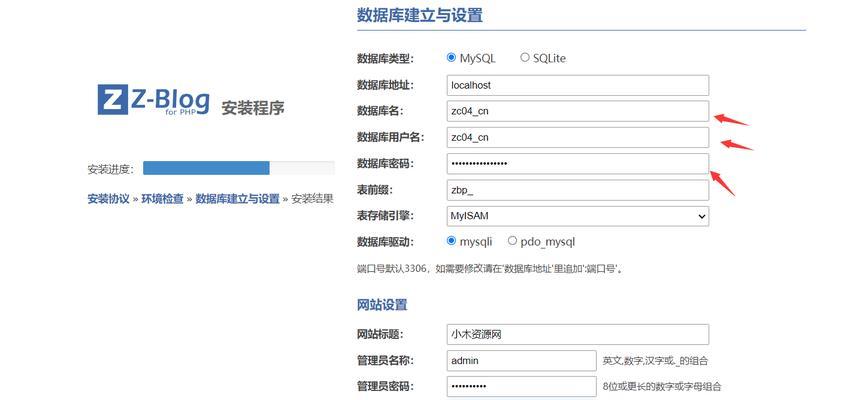Click the 安装进度 label

pos(111,169)
